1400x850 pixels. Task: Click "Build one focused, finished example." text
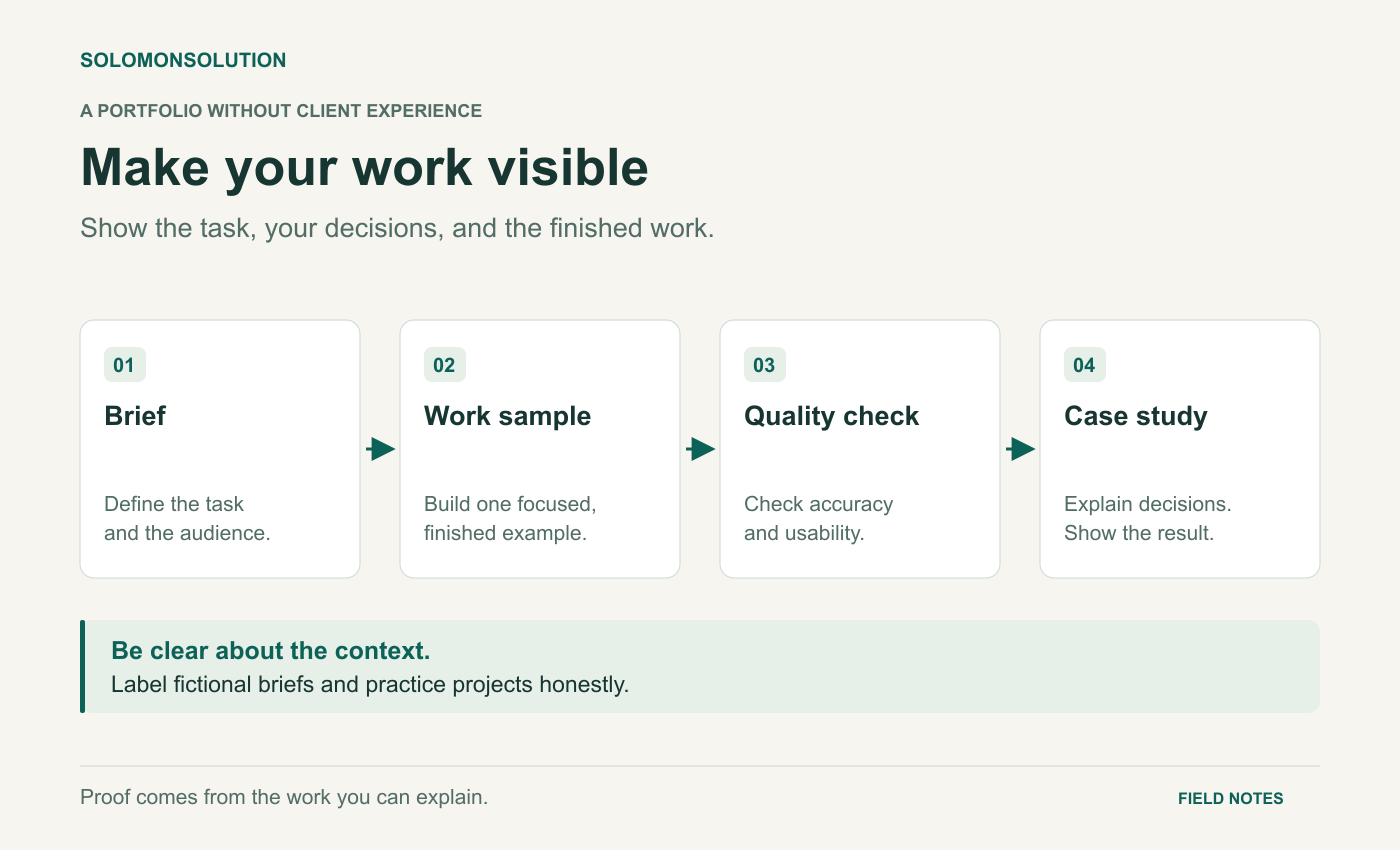point(510,519)
